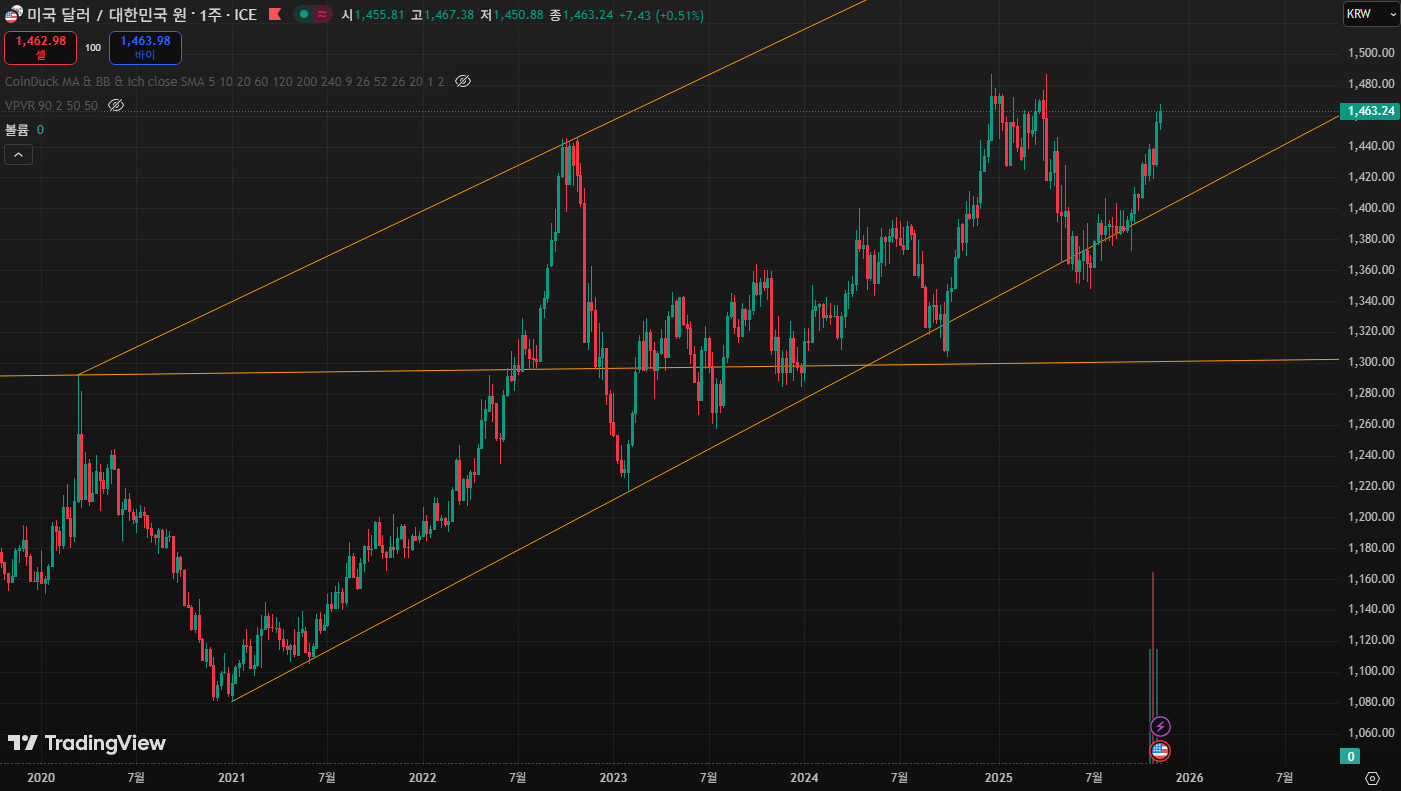Viewport: 1401px width, 791px height.
Task: Click the high value 1,467.38
Action: point(449,16)
